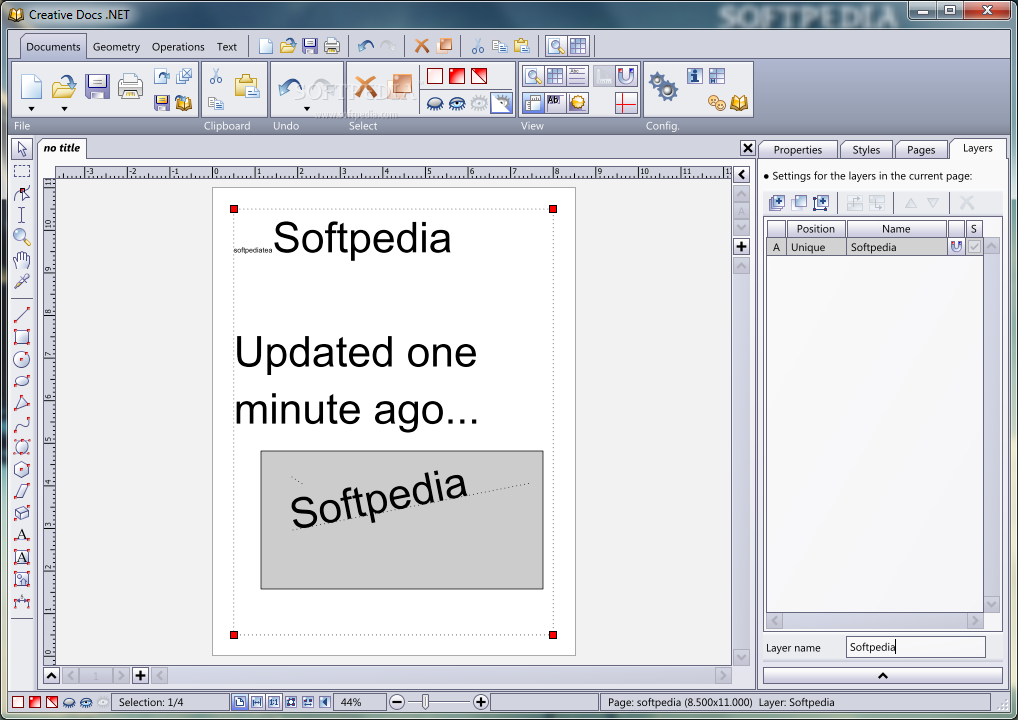The image size is (1018, 720).
Task: Select the line drawing tool
Action: (22, 315)
